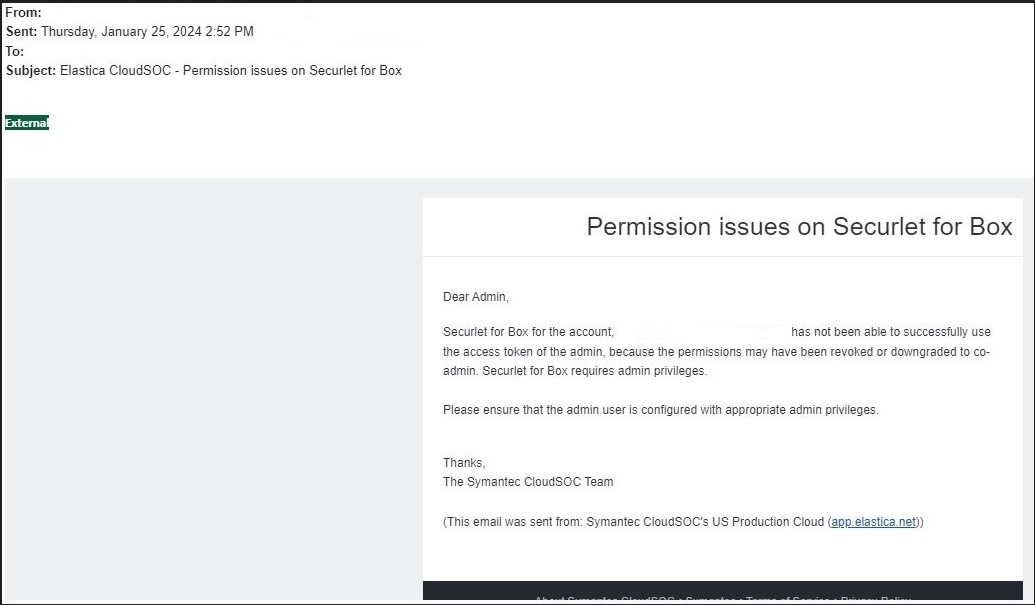
Task: Open the Symantec footer link
Action: [x=710, y=600]
